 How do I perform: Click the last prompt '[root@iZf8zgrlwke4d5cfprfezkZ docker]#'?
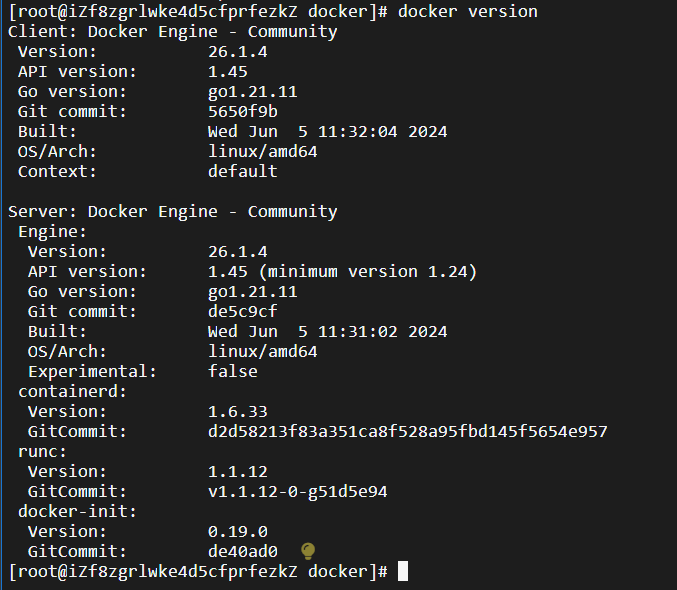[x=198, y=571]
